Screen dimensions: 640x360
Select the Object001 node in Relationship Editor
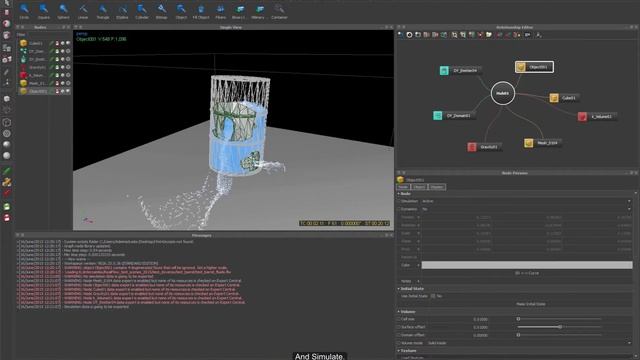pyautogui.click(x=534, y=67)
